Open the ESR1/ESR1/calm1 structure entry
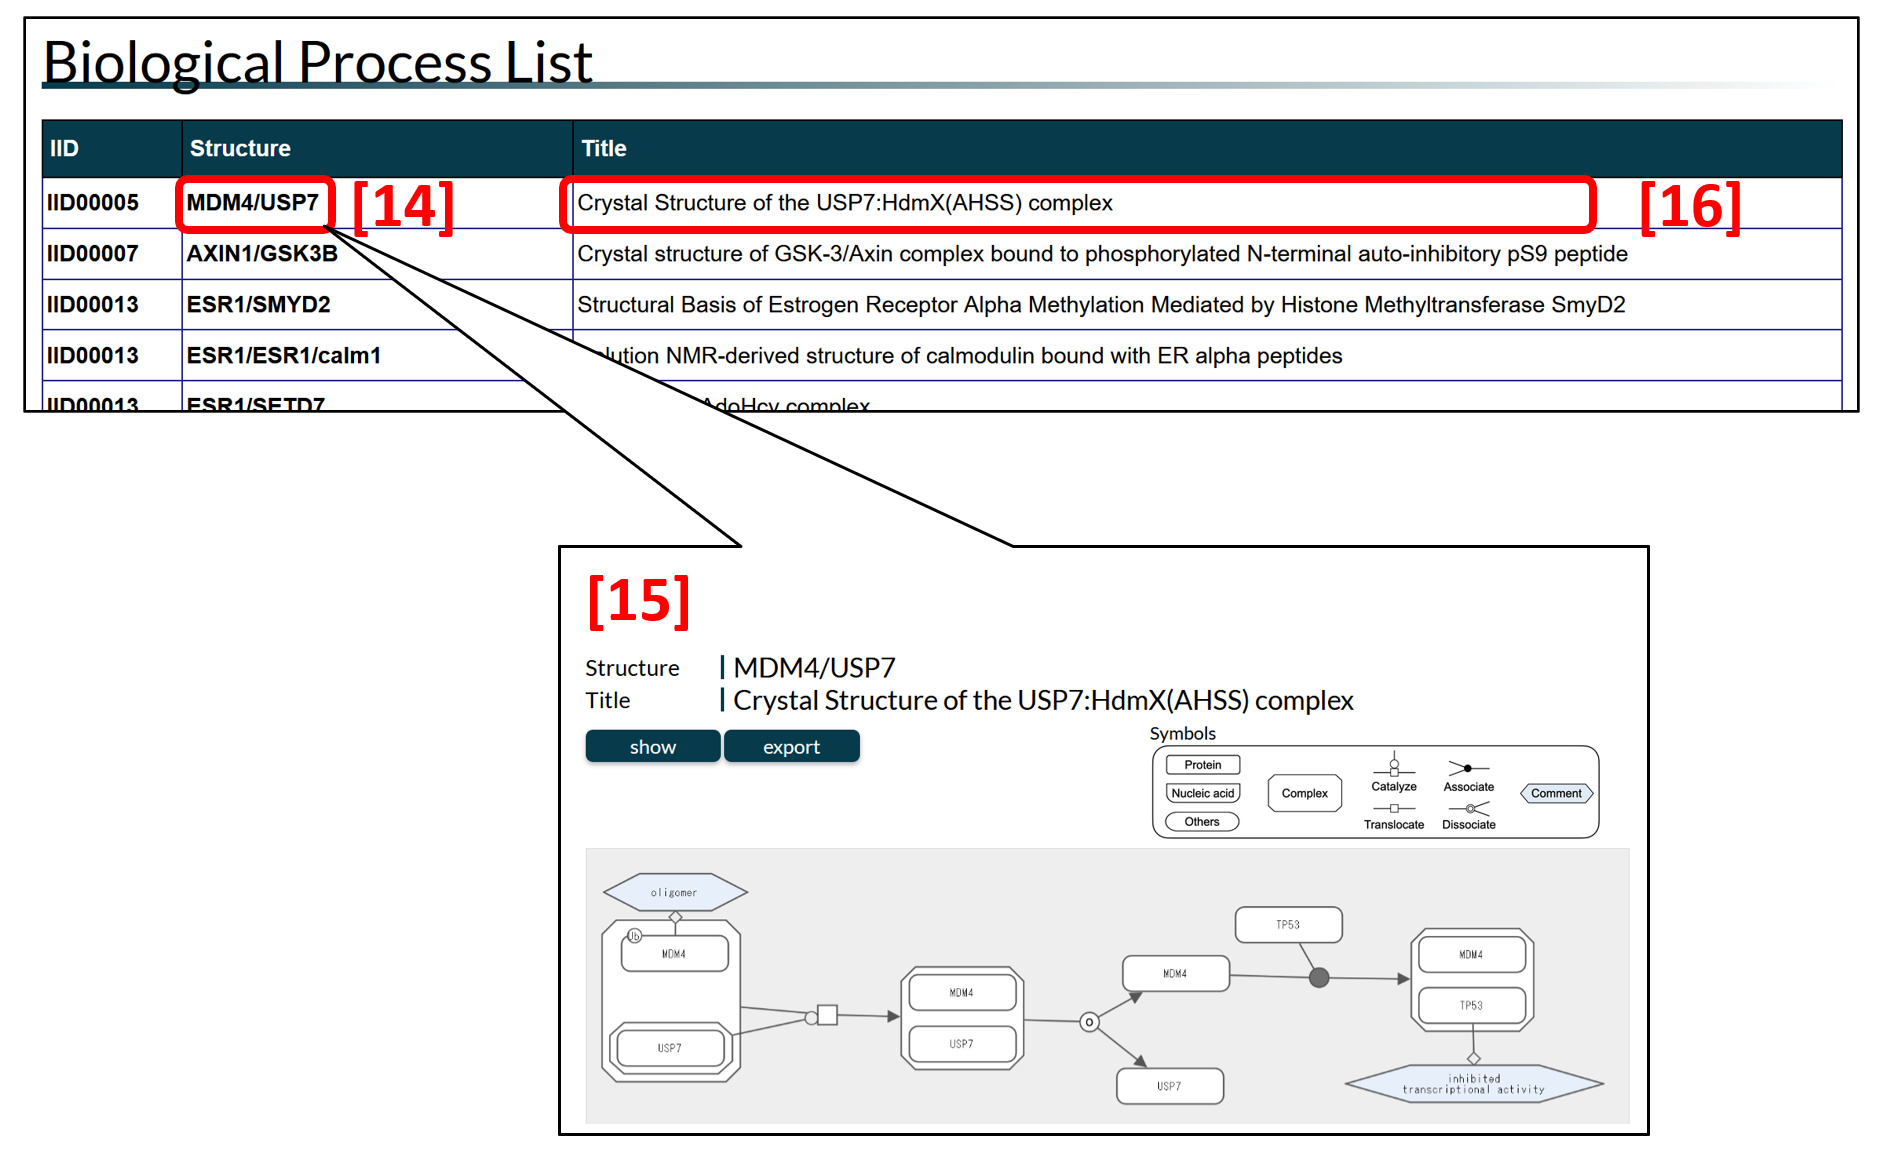The image size is (1891, 1156). 284,356
